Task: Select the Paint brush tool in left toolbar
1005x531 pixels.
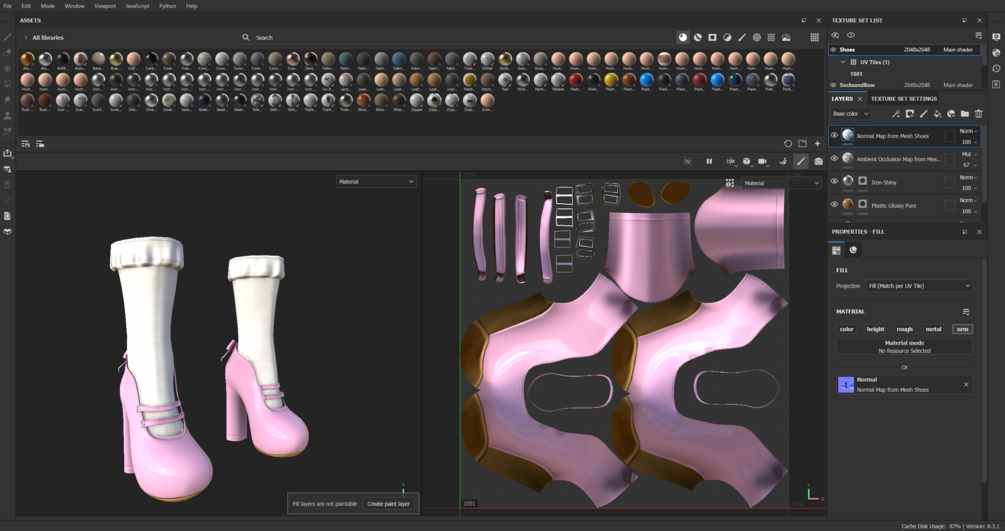Action: pos(8,37)
